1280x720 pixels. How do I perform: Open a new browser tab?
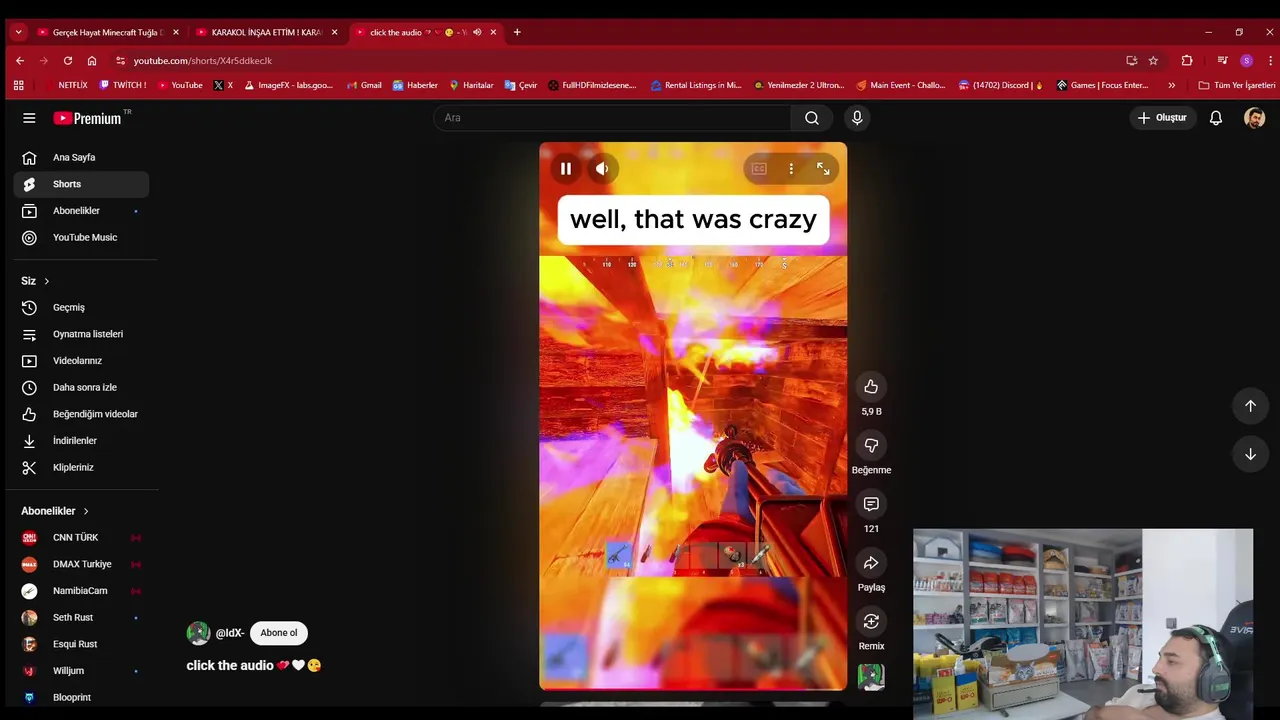tap(517, 32)
